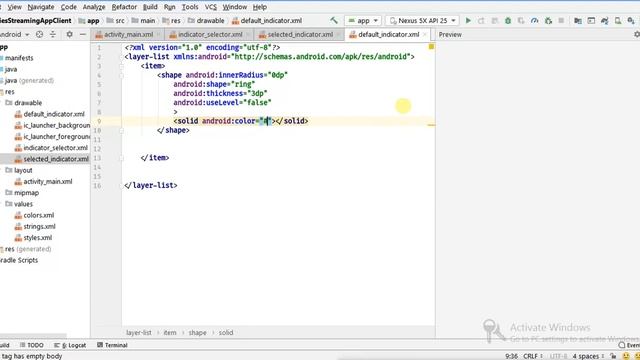The image size is (640, 360).
Task: Select colors.xml in the values folder
Action: (34, 215)
